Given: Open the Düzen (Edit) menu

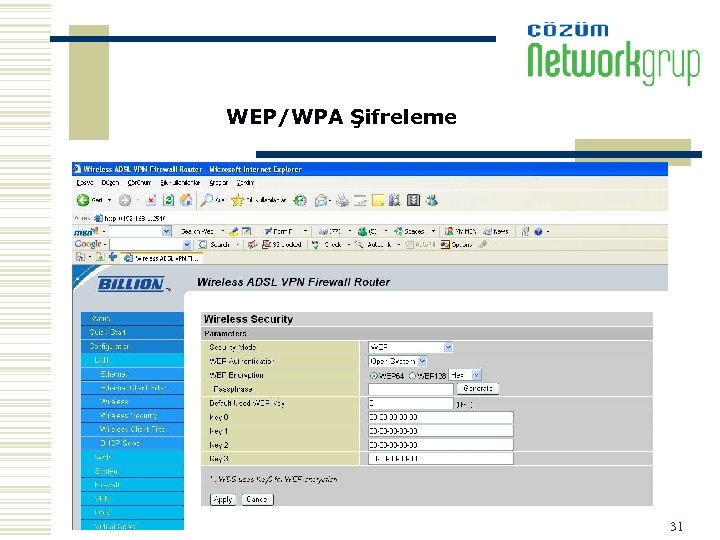Looking at the screenshot, I should click(x=110, y=183).
